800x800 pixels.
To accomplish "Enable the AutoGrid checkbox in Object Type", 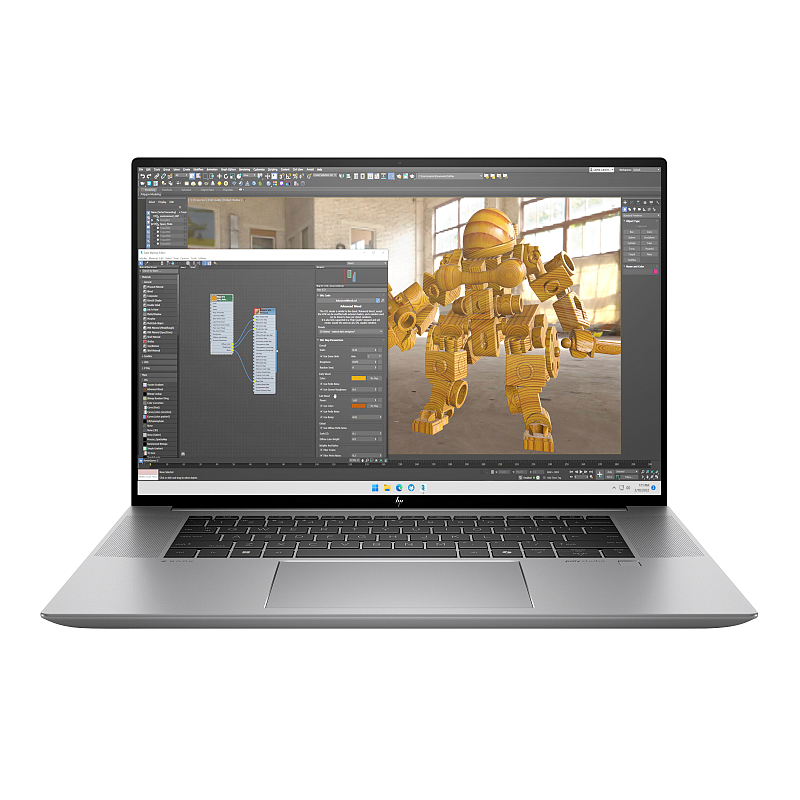I will (x=636, y=226).
